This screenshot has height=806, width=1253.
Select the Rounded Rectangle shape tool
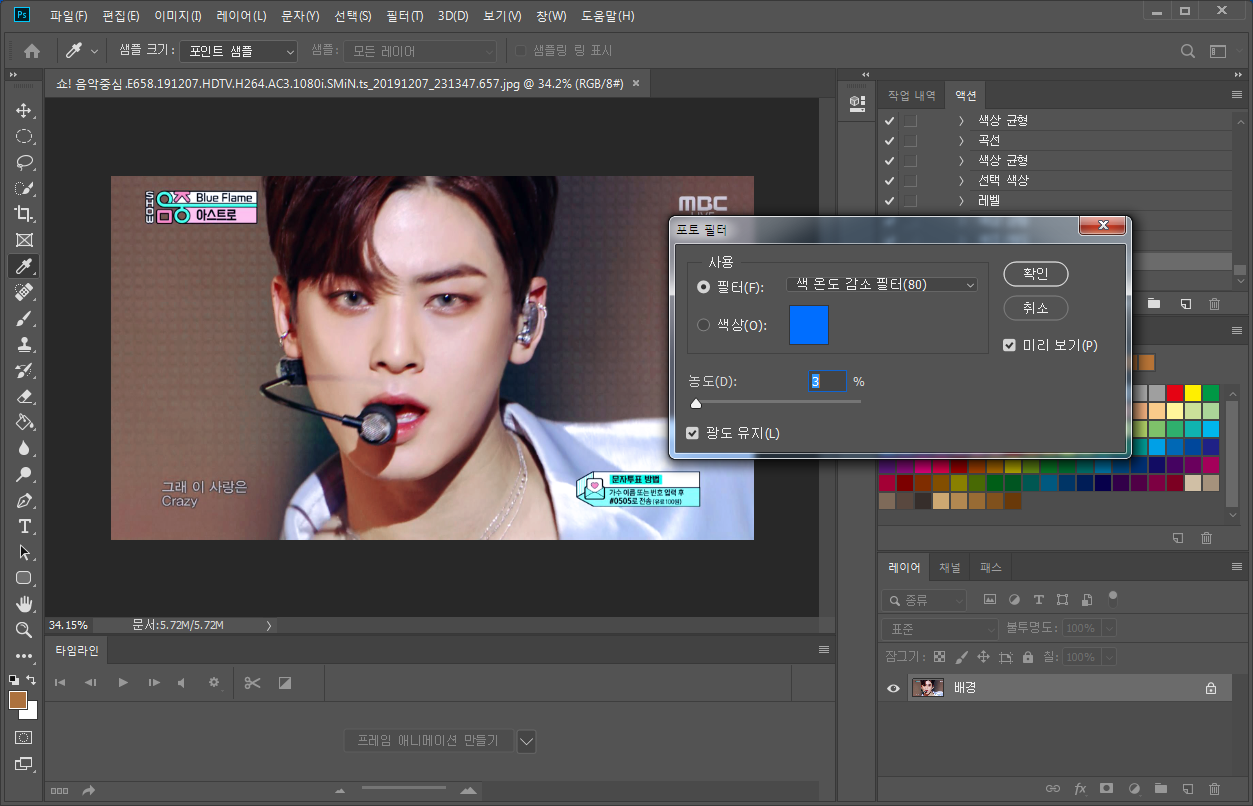(24, 578)
